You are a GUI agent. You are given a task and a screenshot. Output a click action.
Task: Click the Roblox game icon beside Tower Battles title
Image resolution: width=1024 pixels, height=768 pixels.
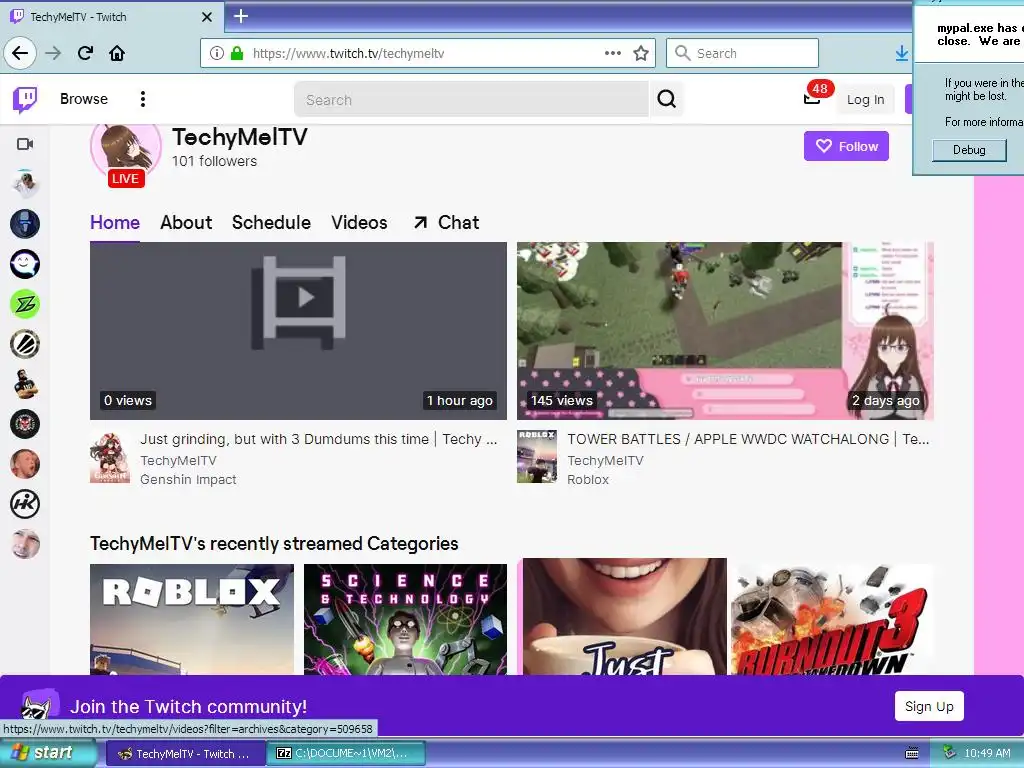(x=537, y=456)
